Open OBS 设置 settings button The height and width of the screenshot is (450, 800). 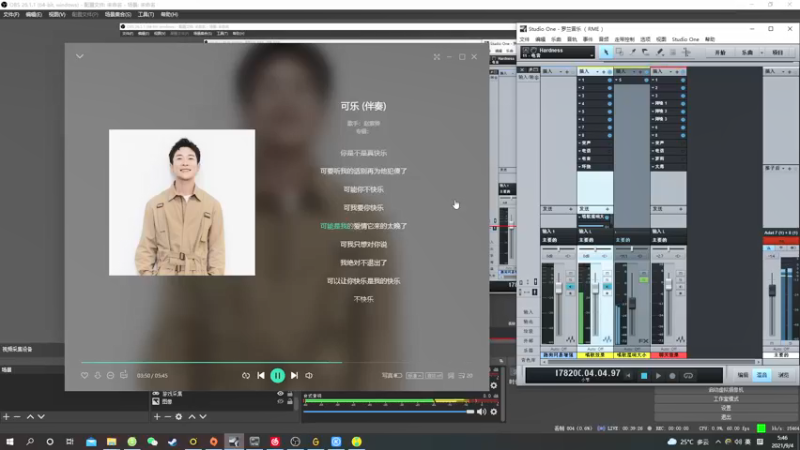726,408
